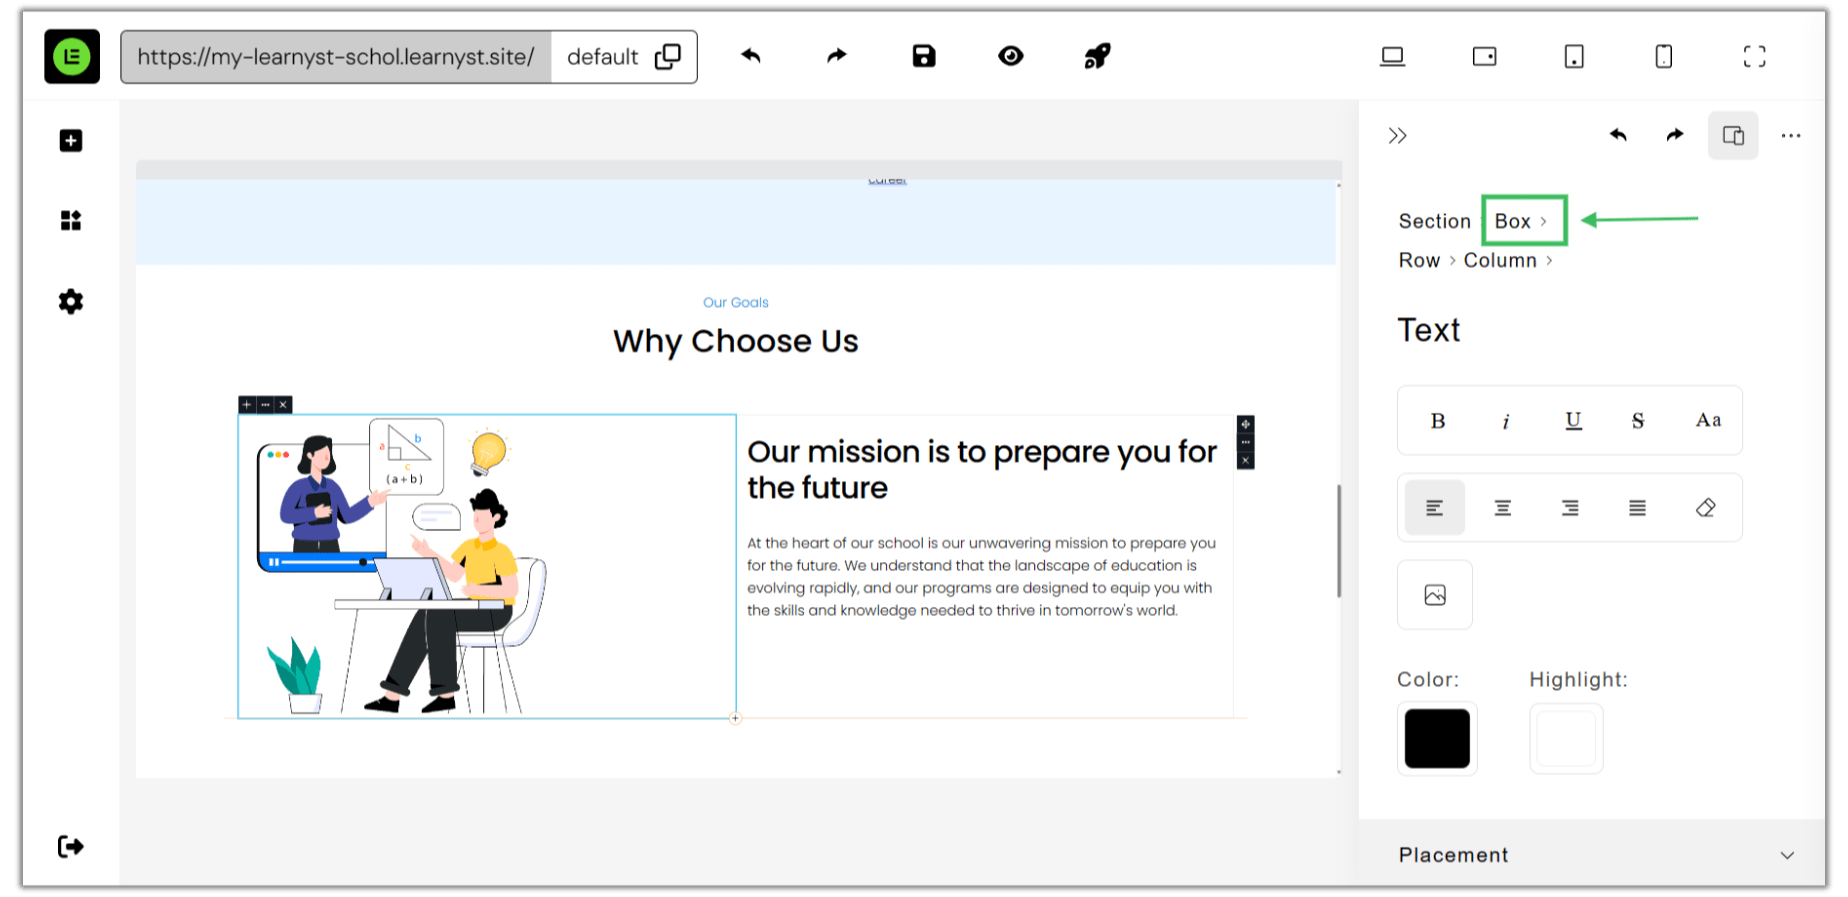This screenshot has width=1848, height=897.
Task: Publish the site with the rocket icon
Action: click(x=1097, y=56)
